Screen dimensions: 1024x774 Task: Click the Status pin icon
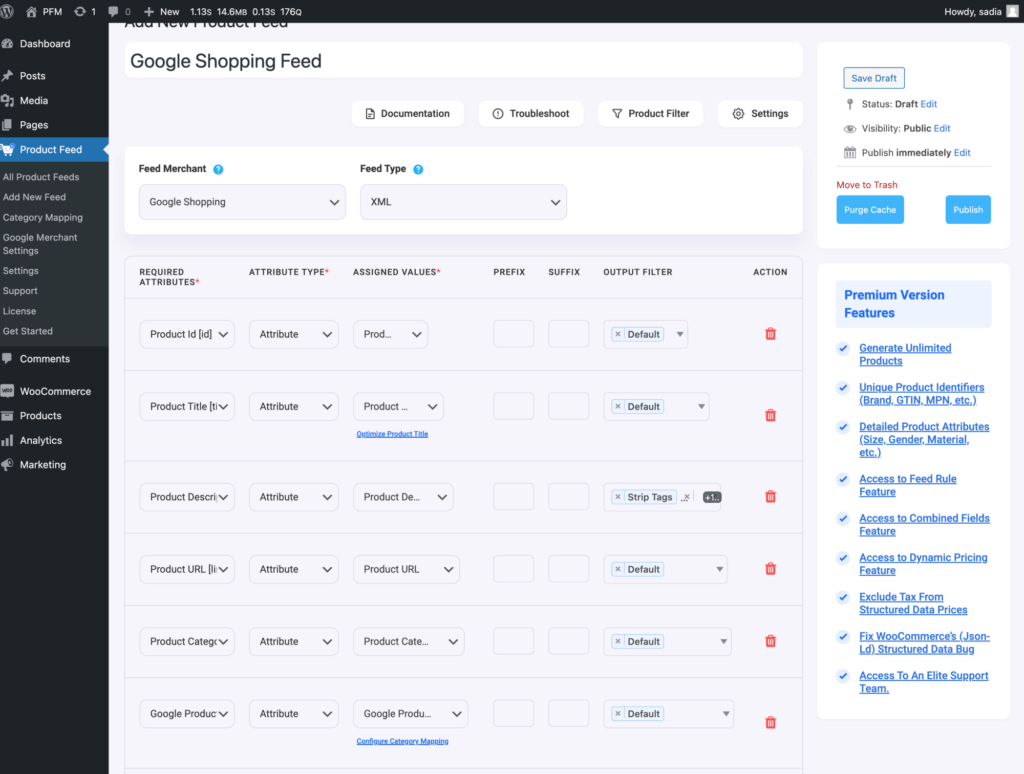click(850, 104)
